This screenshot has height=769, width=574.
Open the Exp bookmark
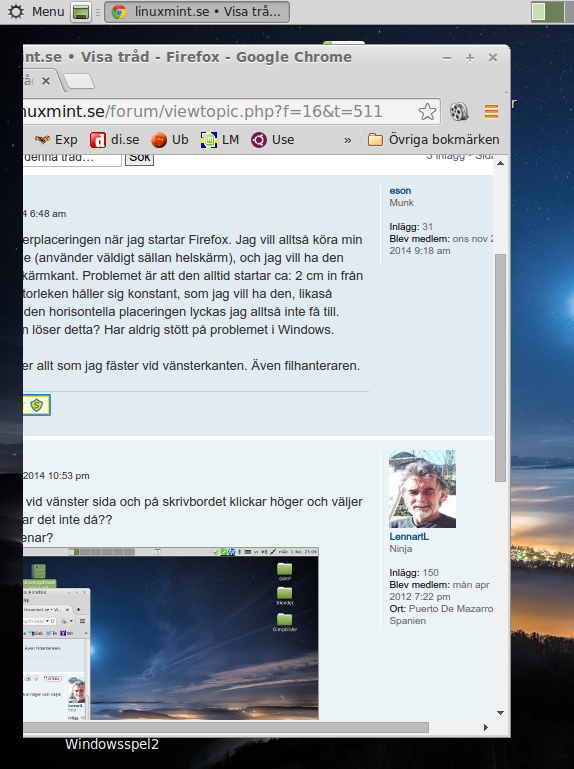pyautogui.click(x=56, y=140)
